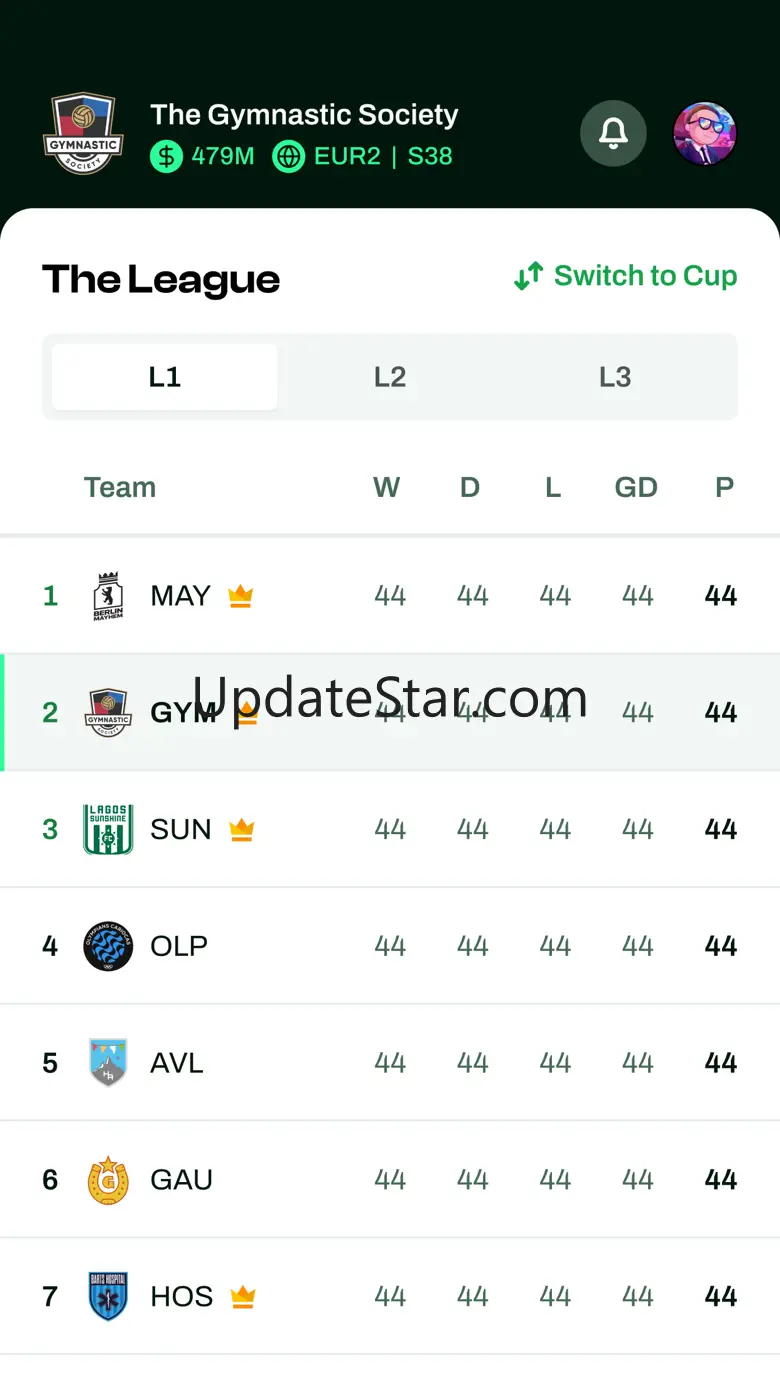
Task: Open the GYM team row
Action: coord(390,712)
